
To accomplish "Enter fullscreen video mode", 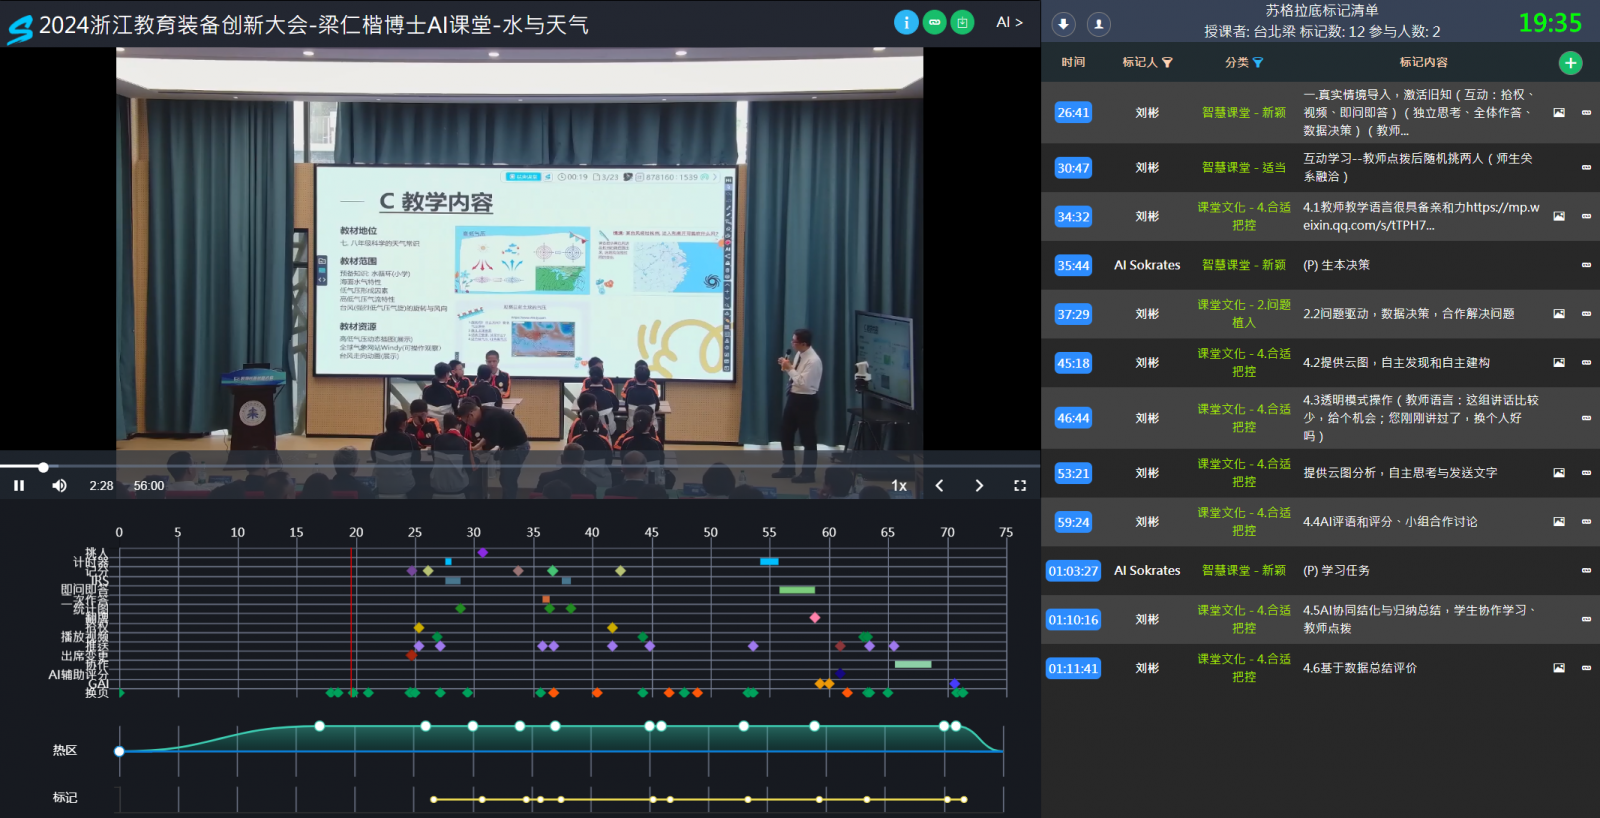I will point(1020,485).
